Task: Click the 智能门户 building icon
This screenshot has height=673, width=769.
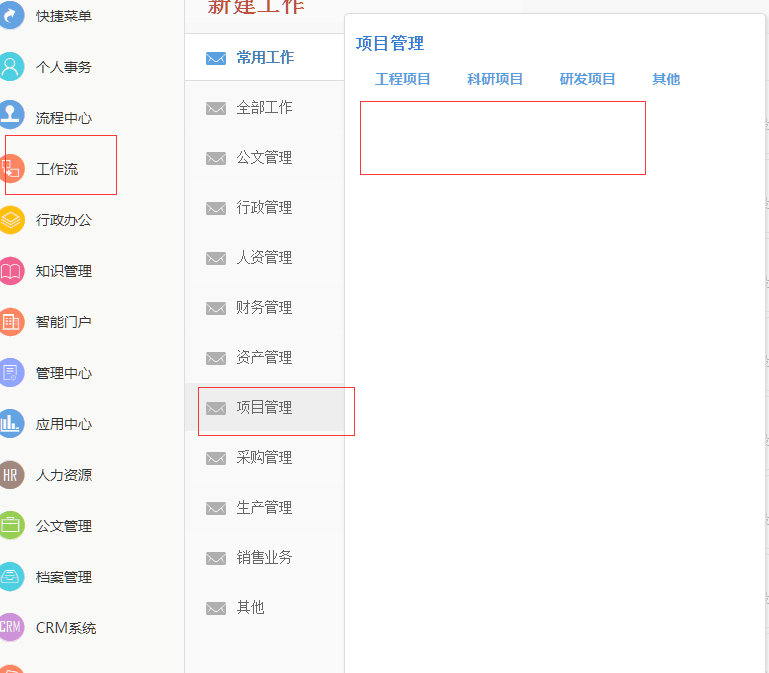Action: coord(11,322)
